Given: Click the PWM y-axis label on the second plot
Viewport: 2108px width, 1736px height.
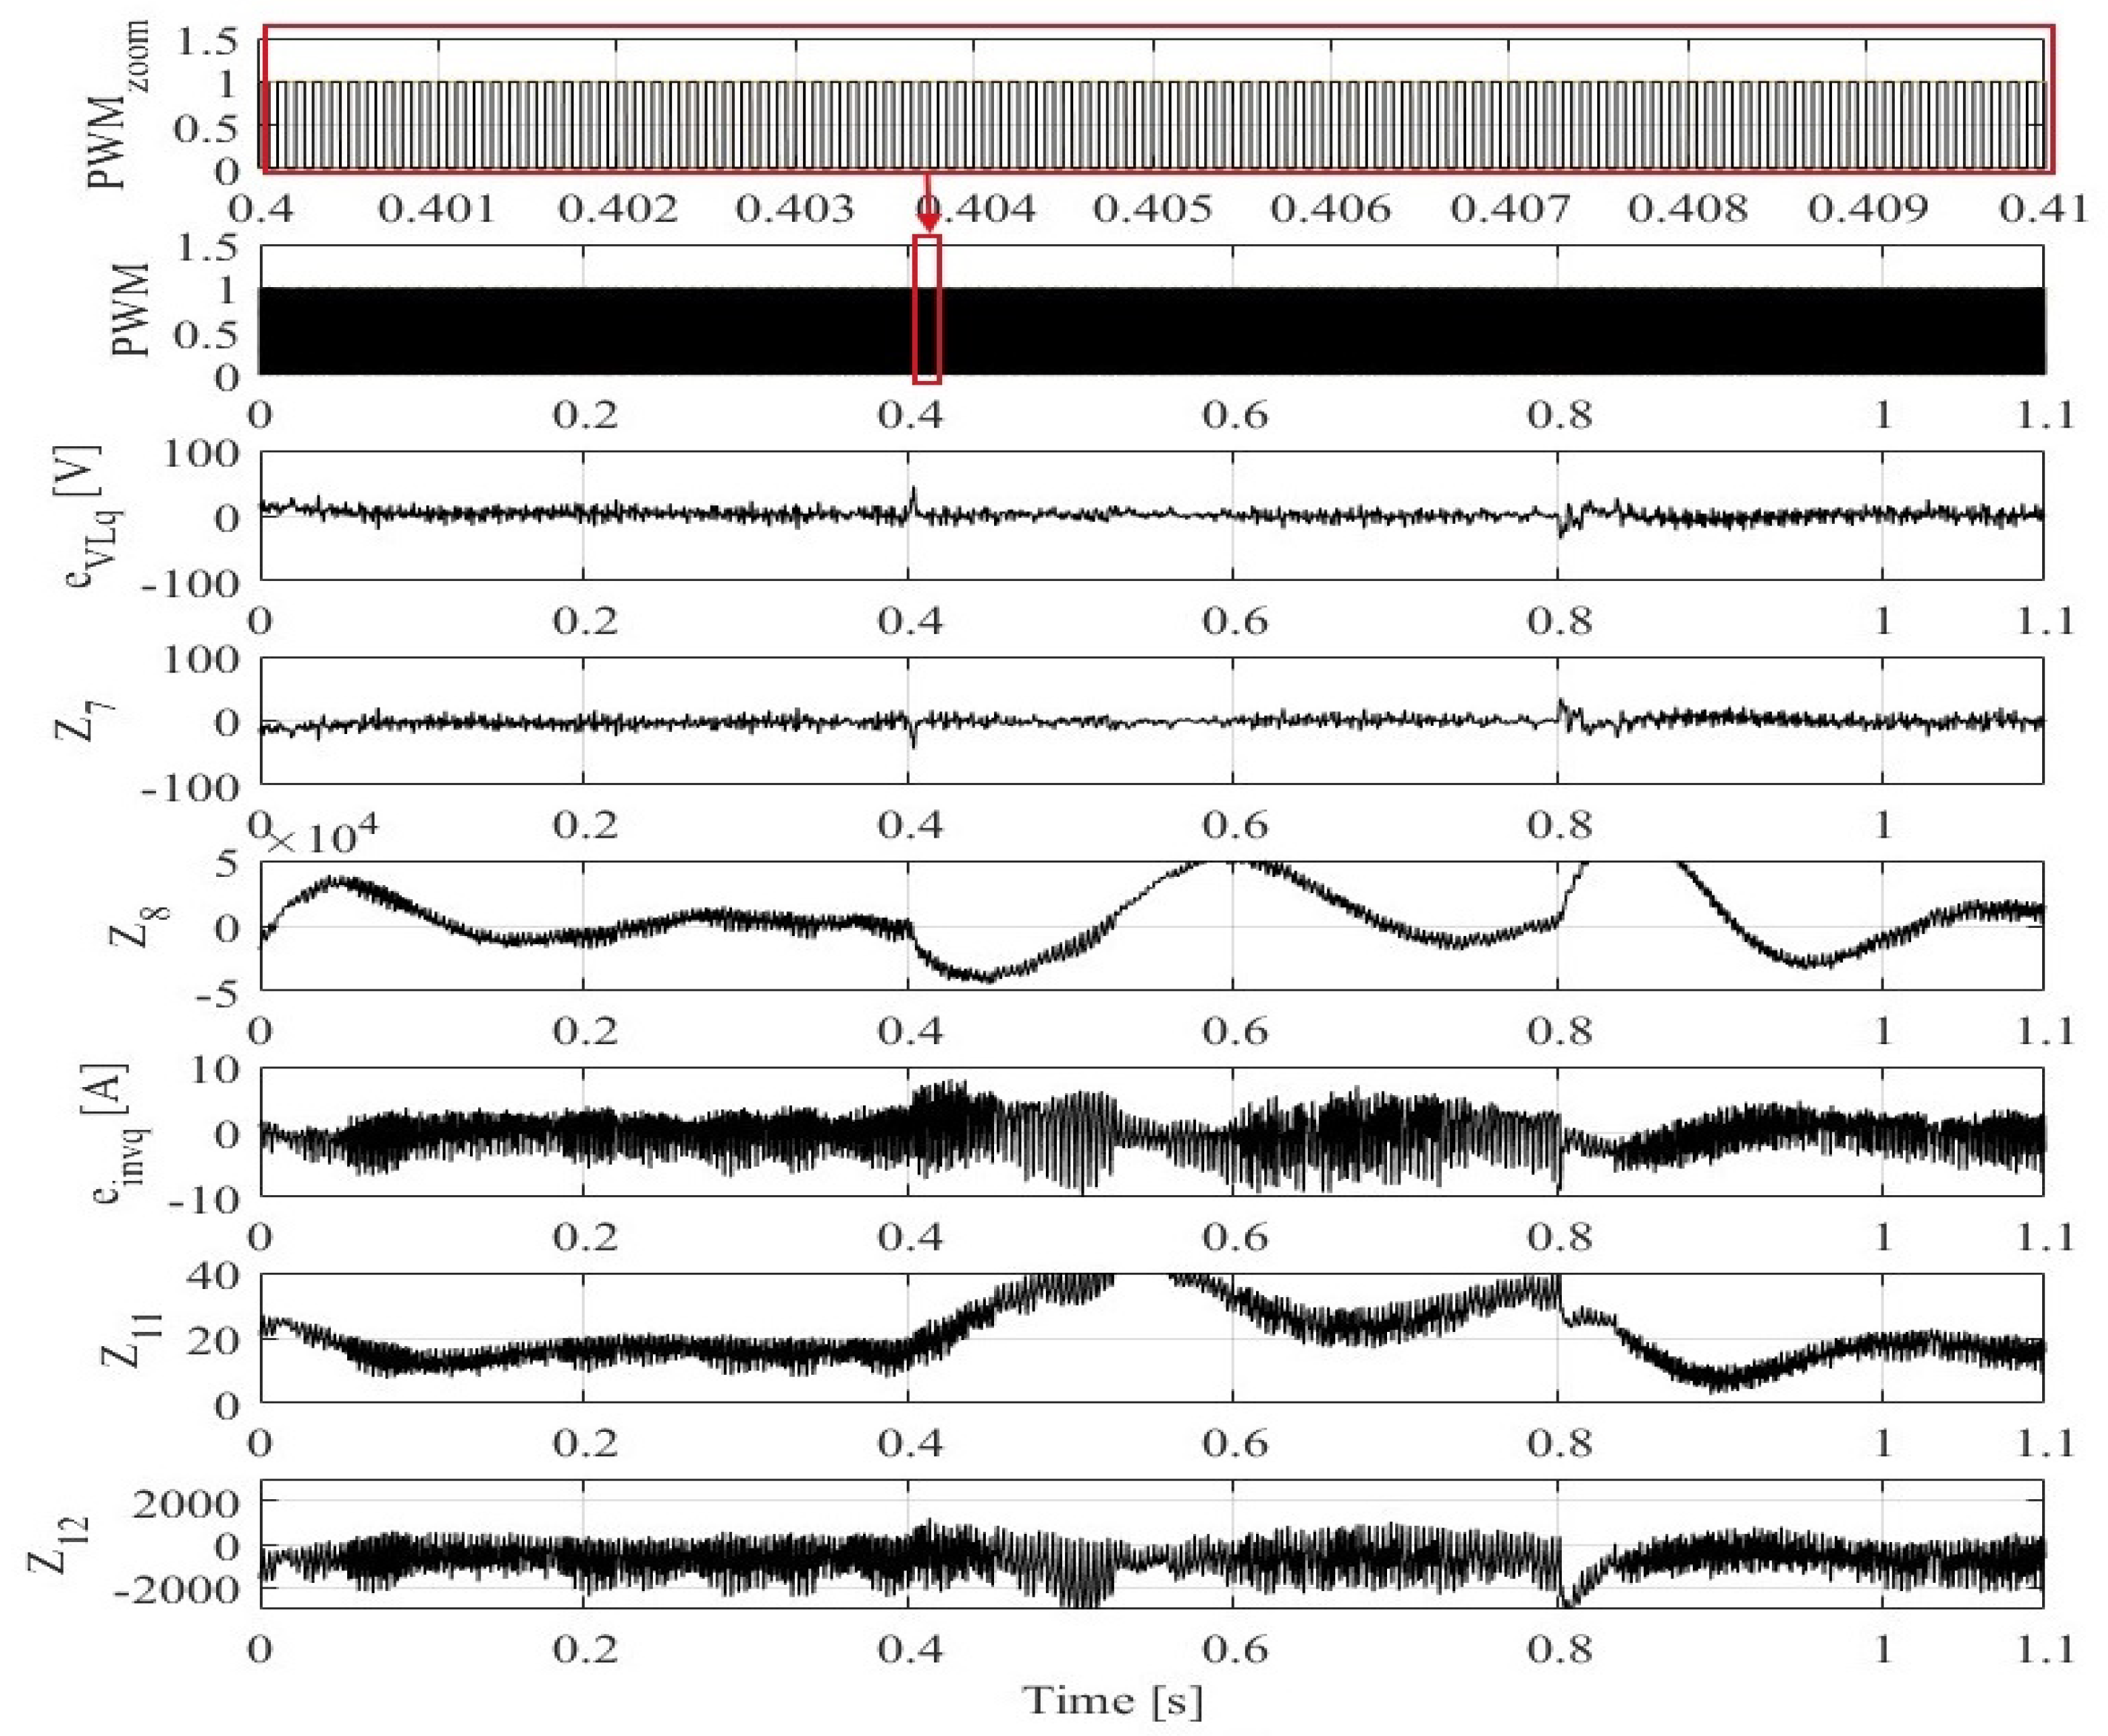Looking at the screenshot, I should pos(130,310).
